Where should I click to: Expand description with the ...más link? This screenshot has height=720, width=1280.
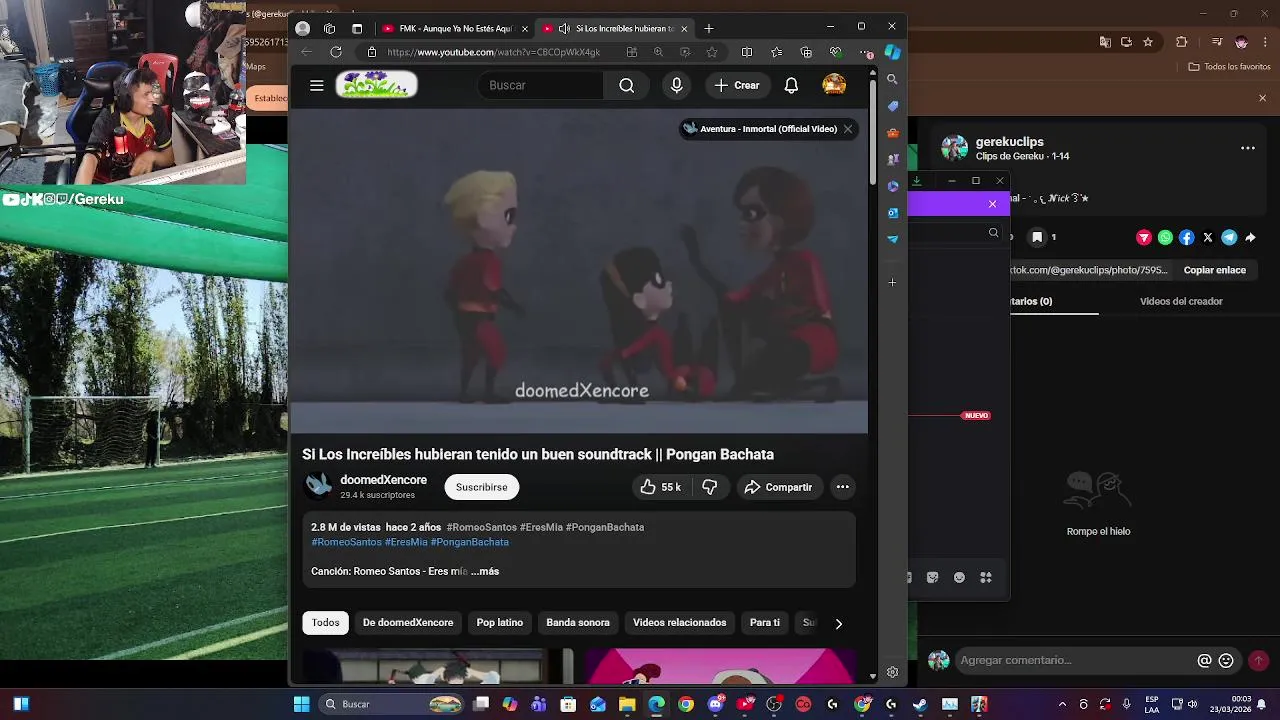(x=485, y=571)
